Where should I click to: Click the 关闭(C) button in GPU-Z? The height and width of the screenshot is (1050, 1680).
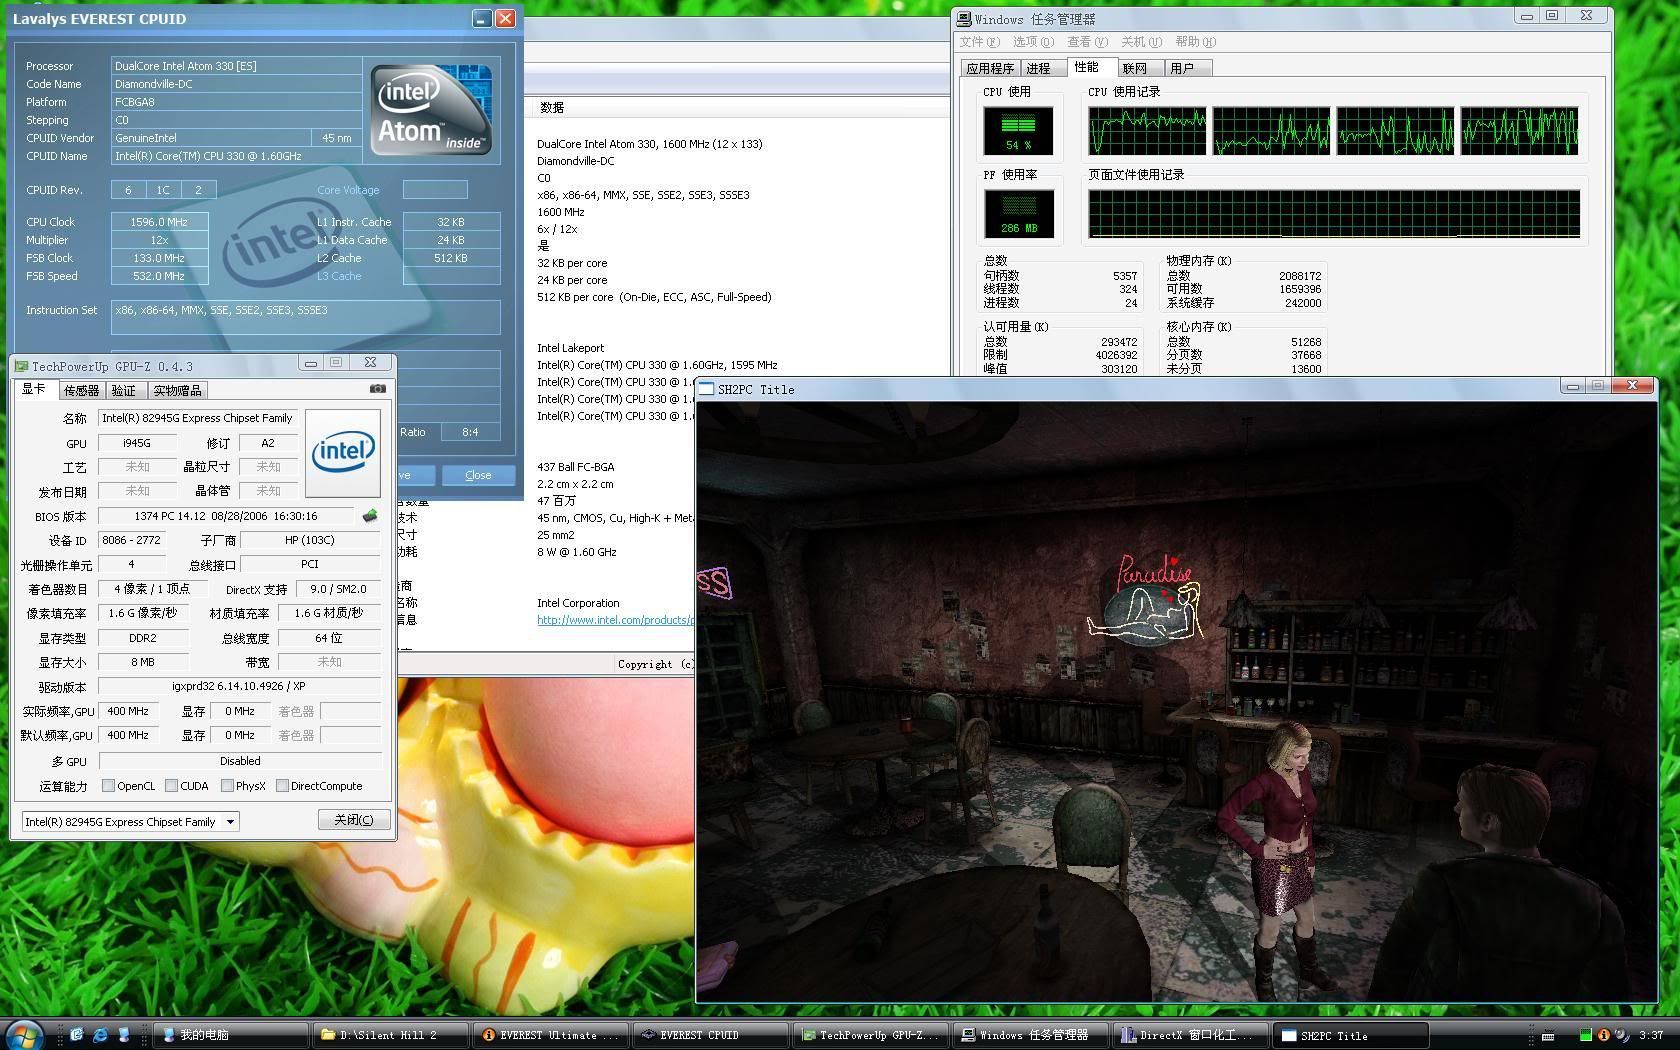click(354, 820)
